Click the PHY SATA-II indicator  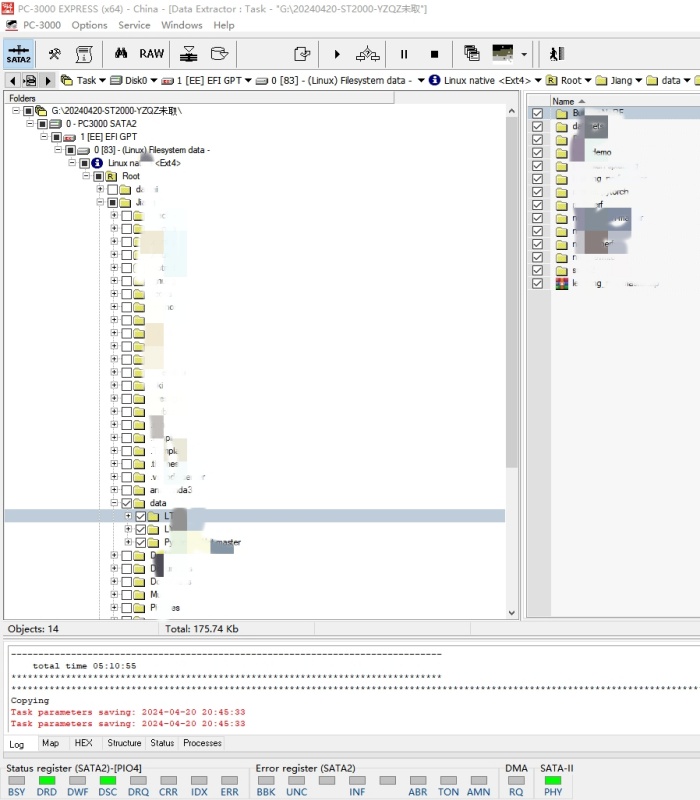coord(553,781)
